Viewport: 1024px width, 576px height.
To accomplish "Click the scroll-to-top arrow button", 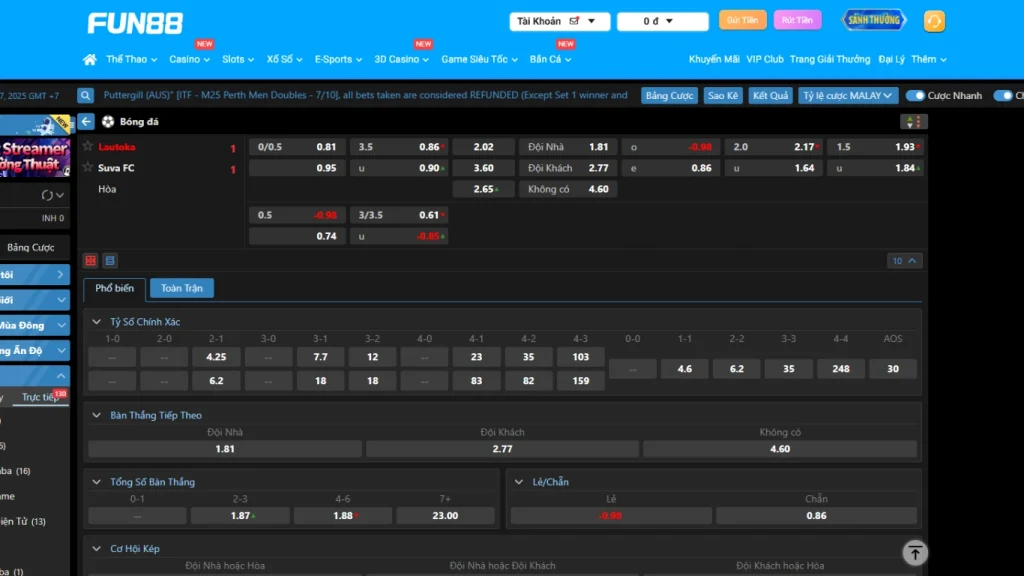I will point(914,552).
